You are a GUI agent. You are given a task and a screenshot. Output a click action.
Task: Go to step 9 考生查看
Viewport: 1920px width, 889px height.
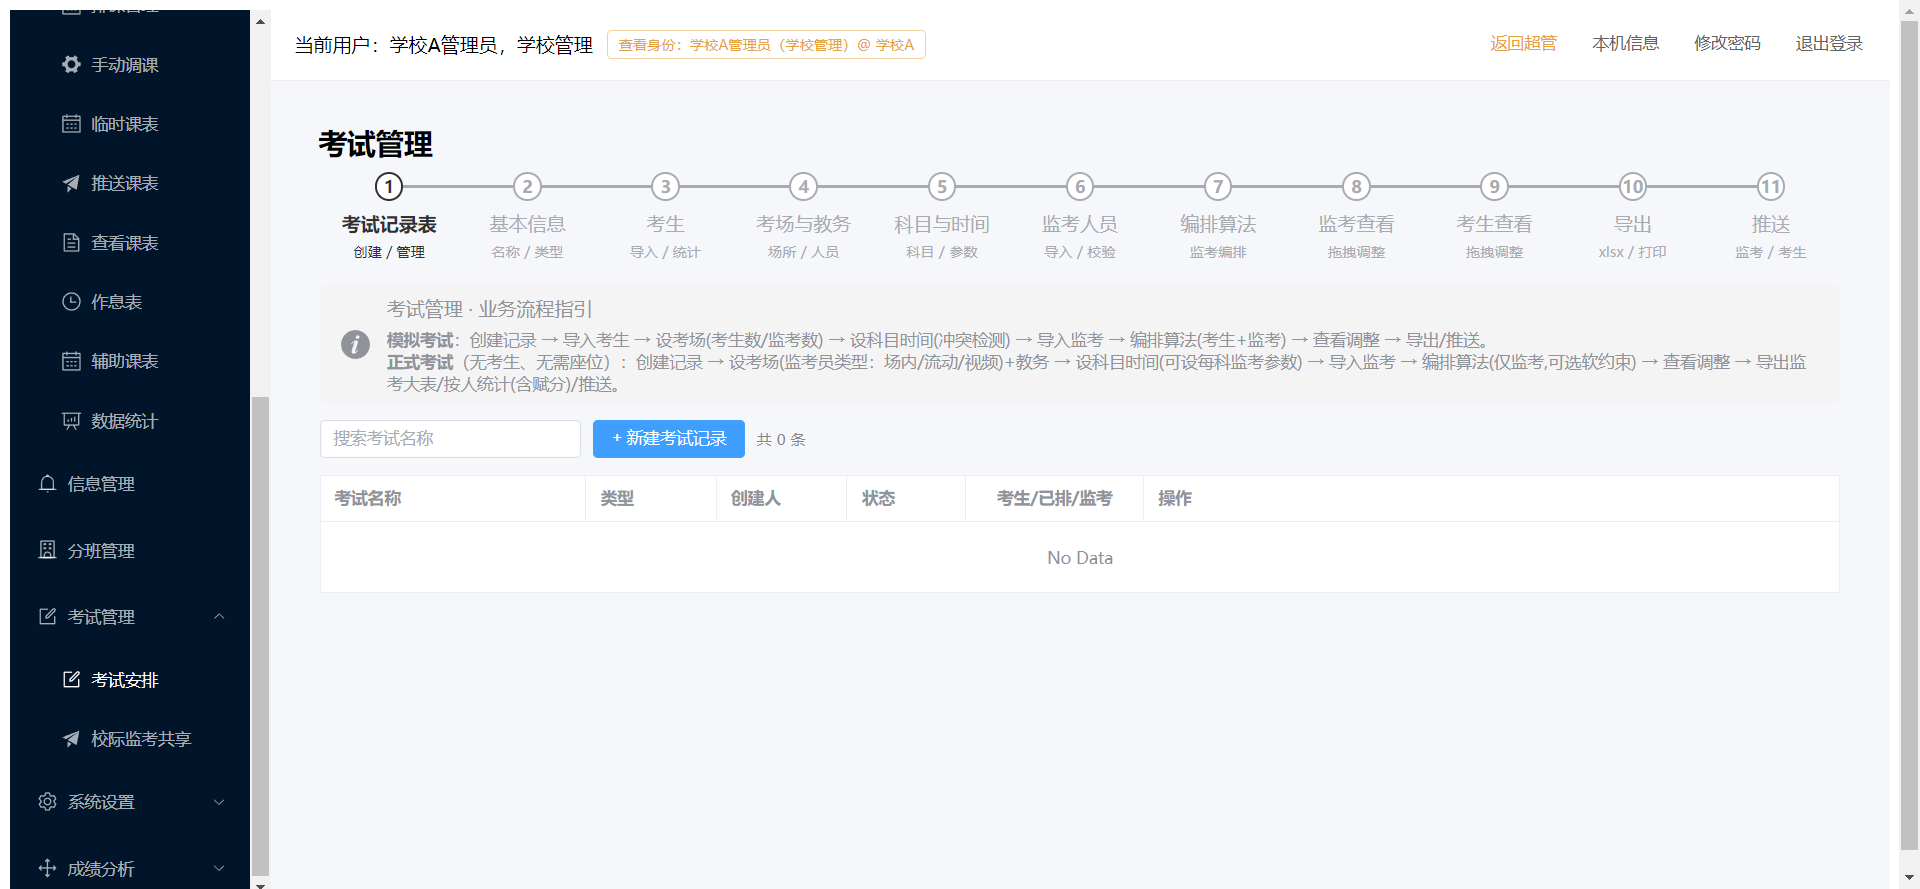tap(1494, 216)
